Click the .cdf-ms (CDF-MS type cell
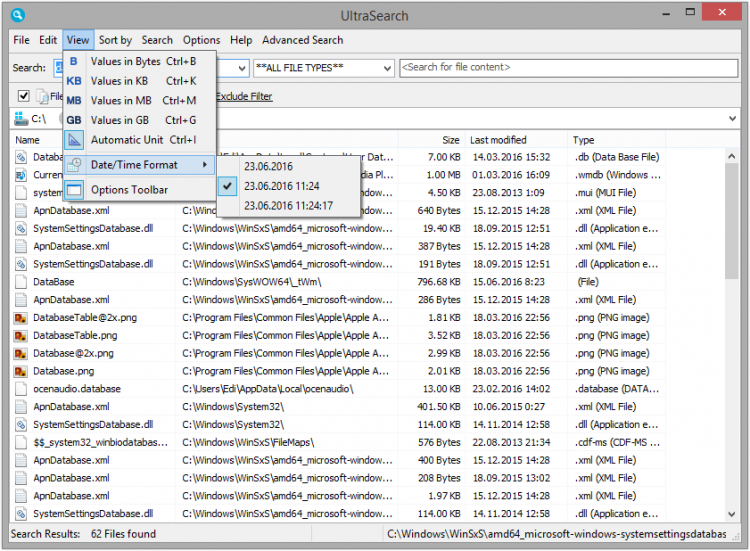750x551 pixels. 617,442
